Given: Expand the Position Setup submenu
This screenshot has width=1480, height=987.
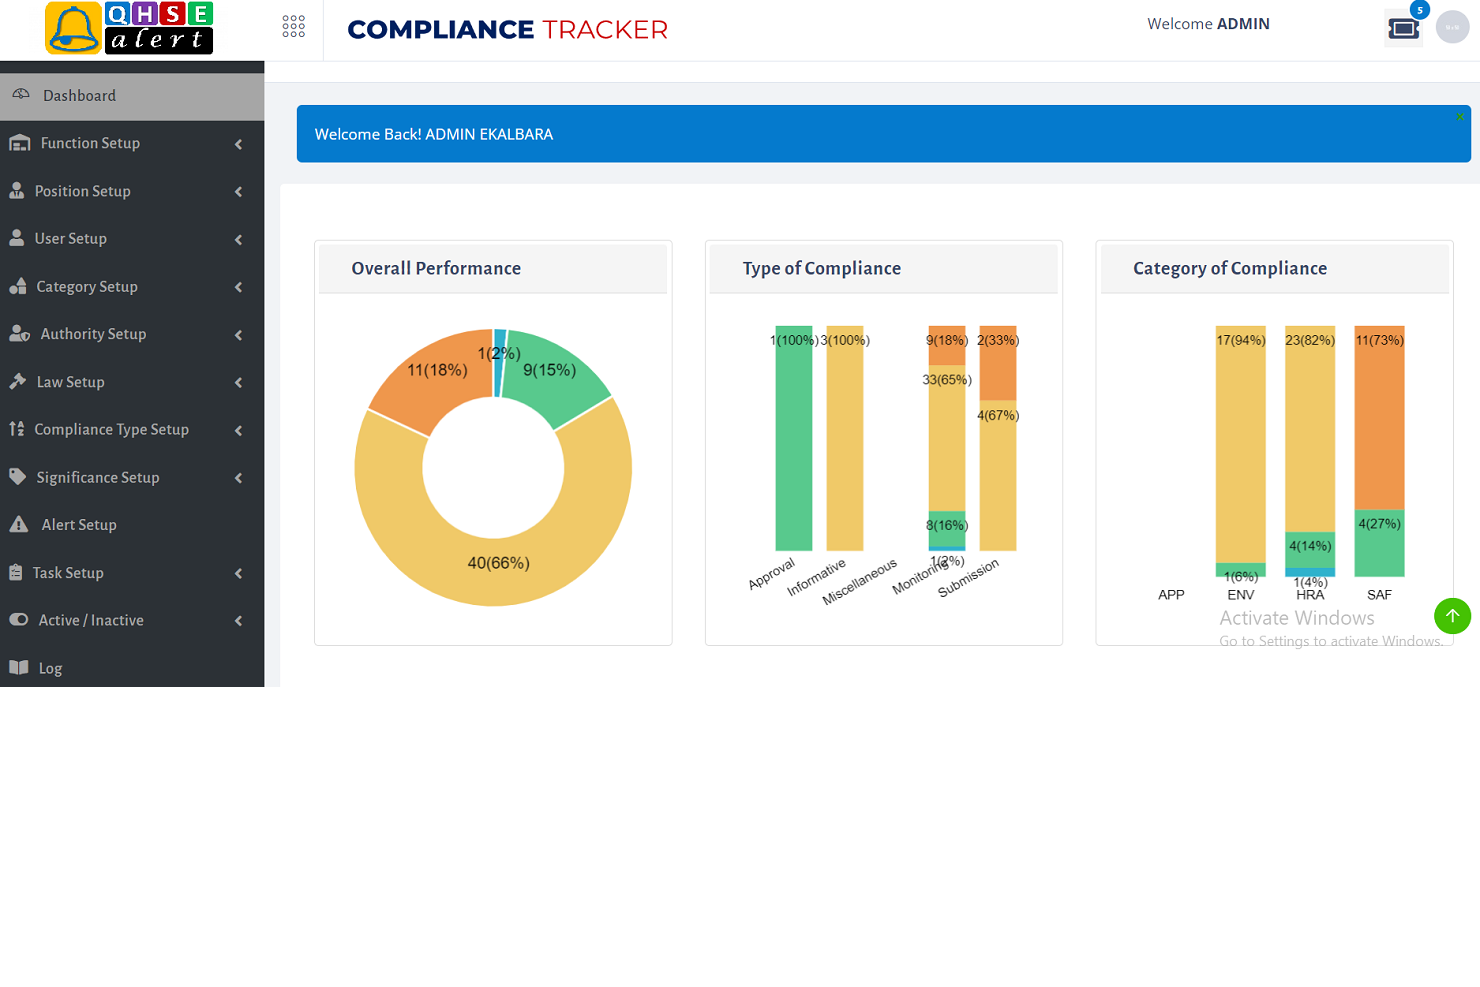Looking at the screenshot, I should coord(238,191).
